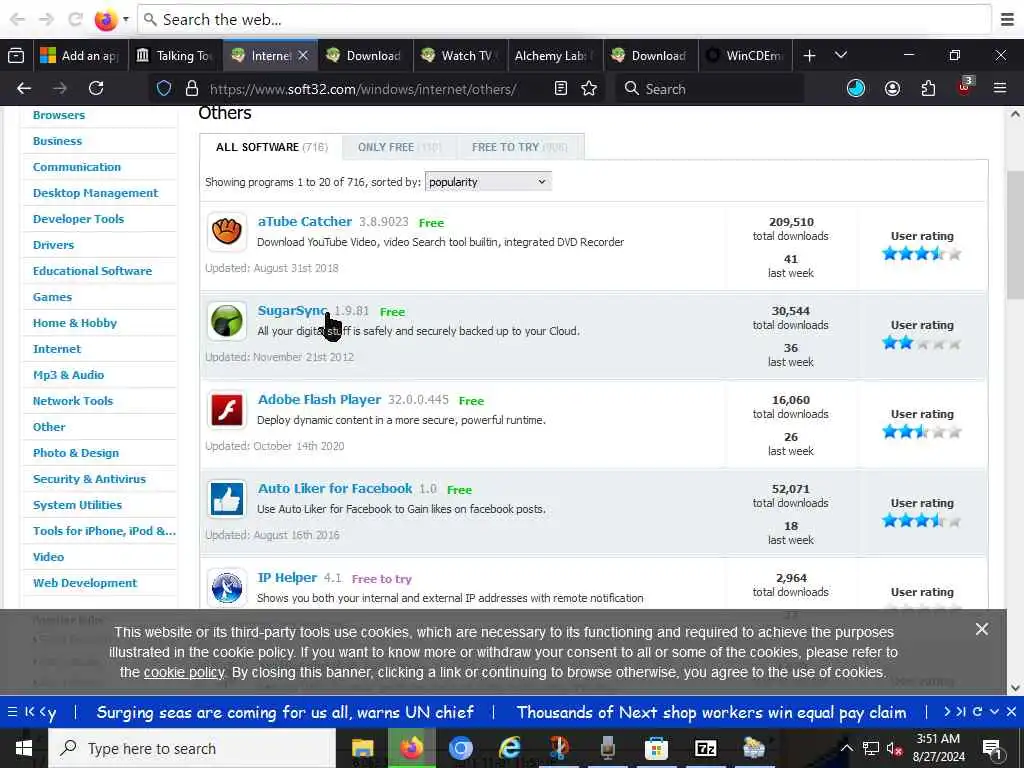Image resolution: width=1024 pixels, height=768 pixels.
Task: Open 7-Zip from the taskbar
Action: (705, 748)
